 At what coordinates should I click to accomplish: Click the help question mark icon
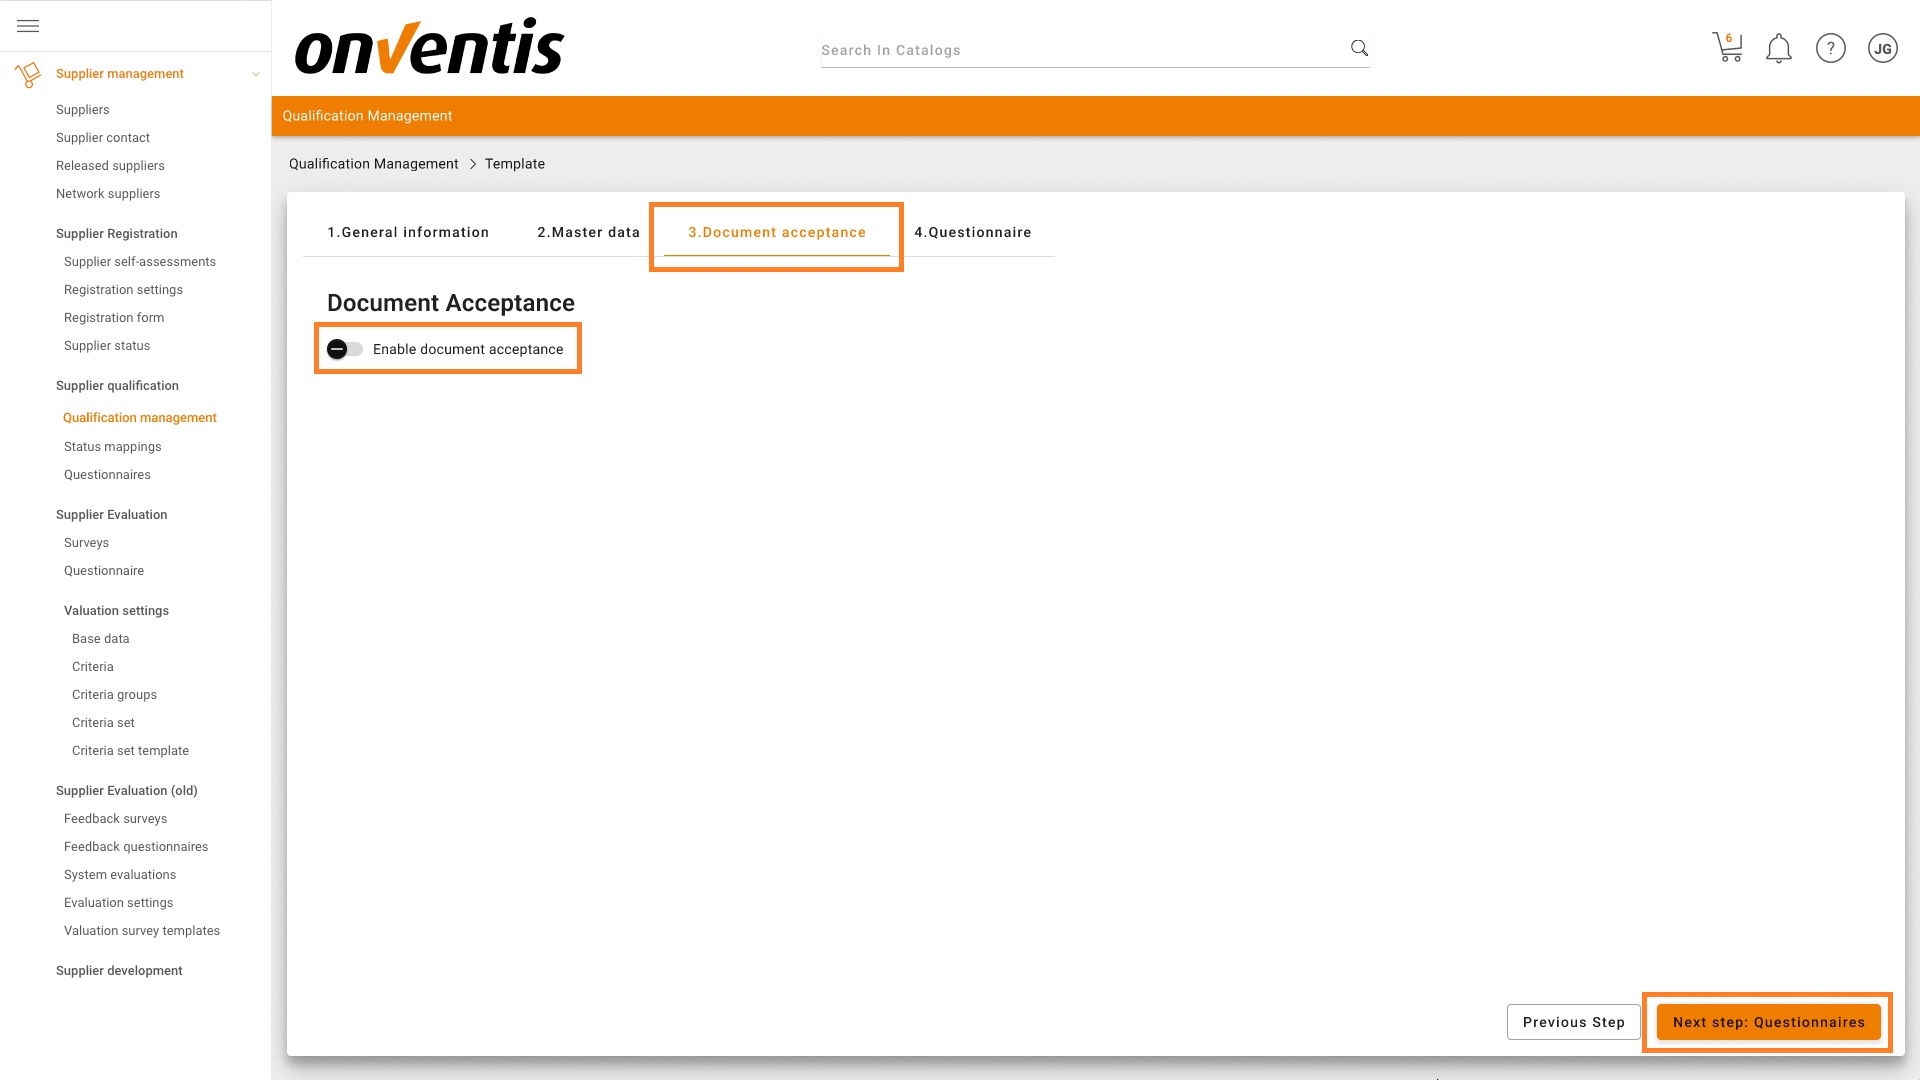1830,48
